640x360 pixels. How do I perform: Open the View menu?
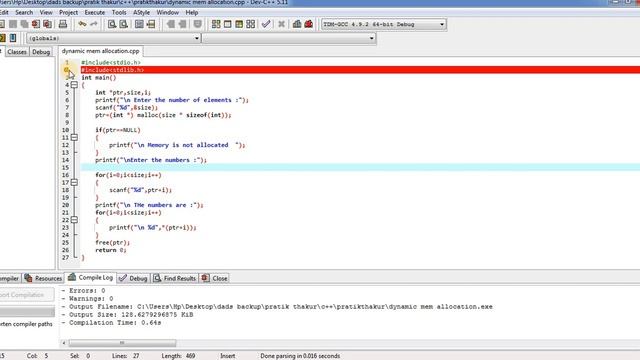[x=46, y=13]
